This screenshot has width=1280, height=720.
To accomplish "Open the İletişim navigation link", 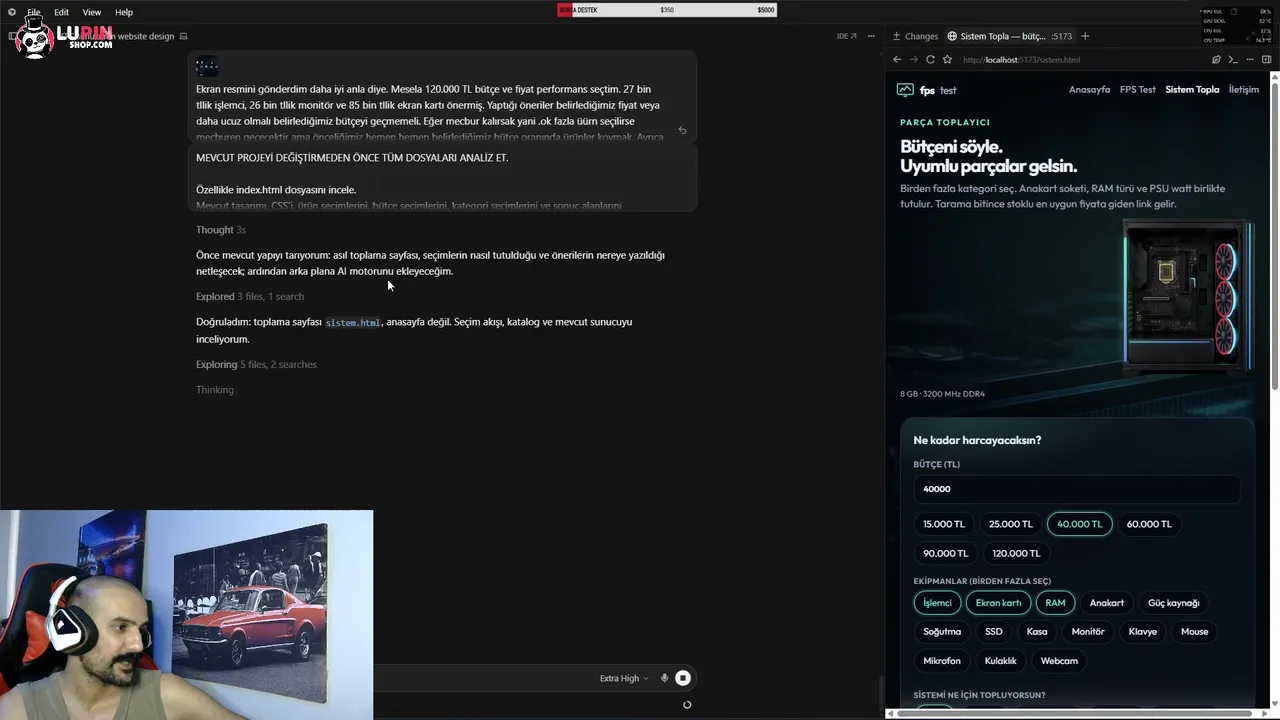I will 1244,90.
